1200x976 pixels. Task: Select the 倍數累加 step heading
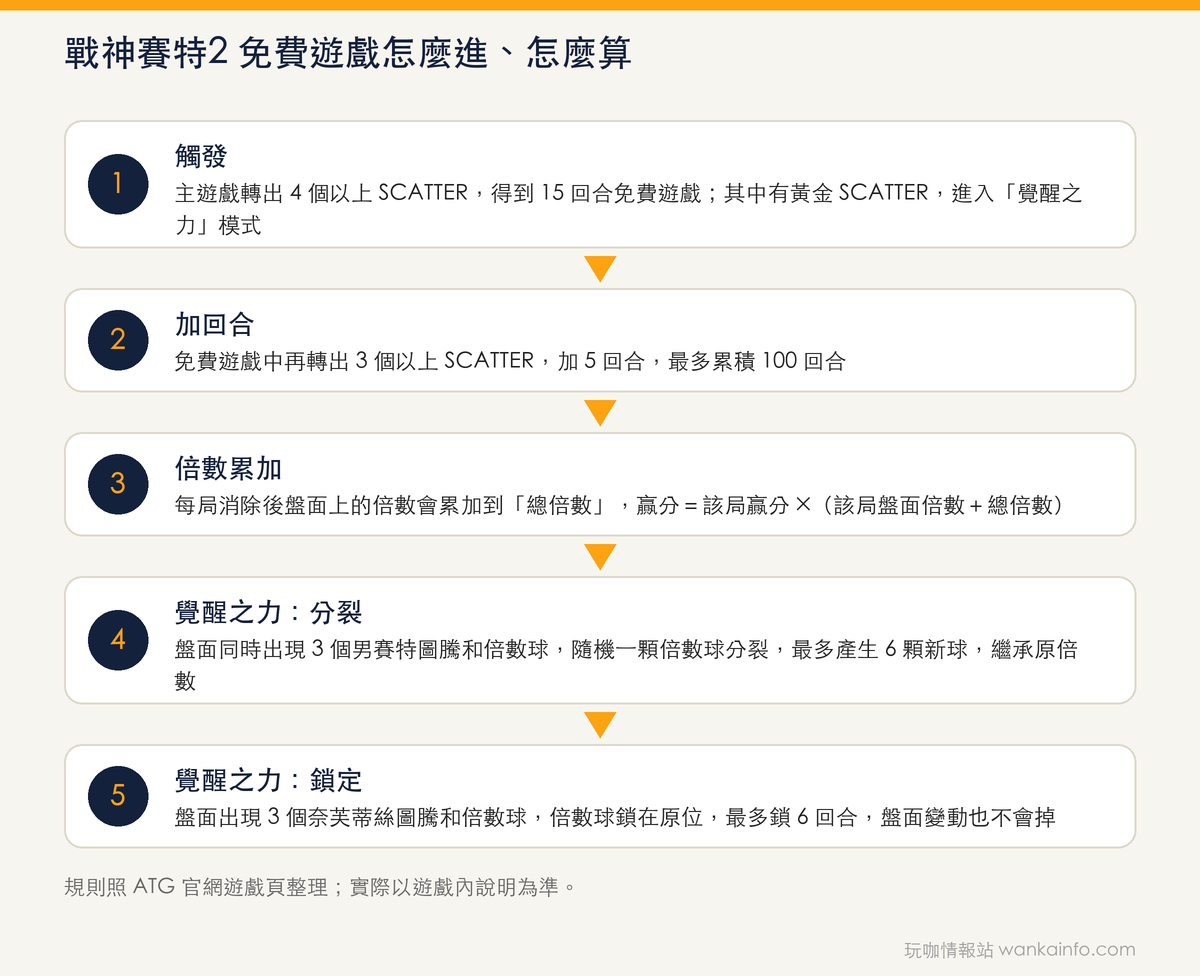227,468
